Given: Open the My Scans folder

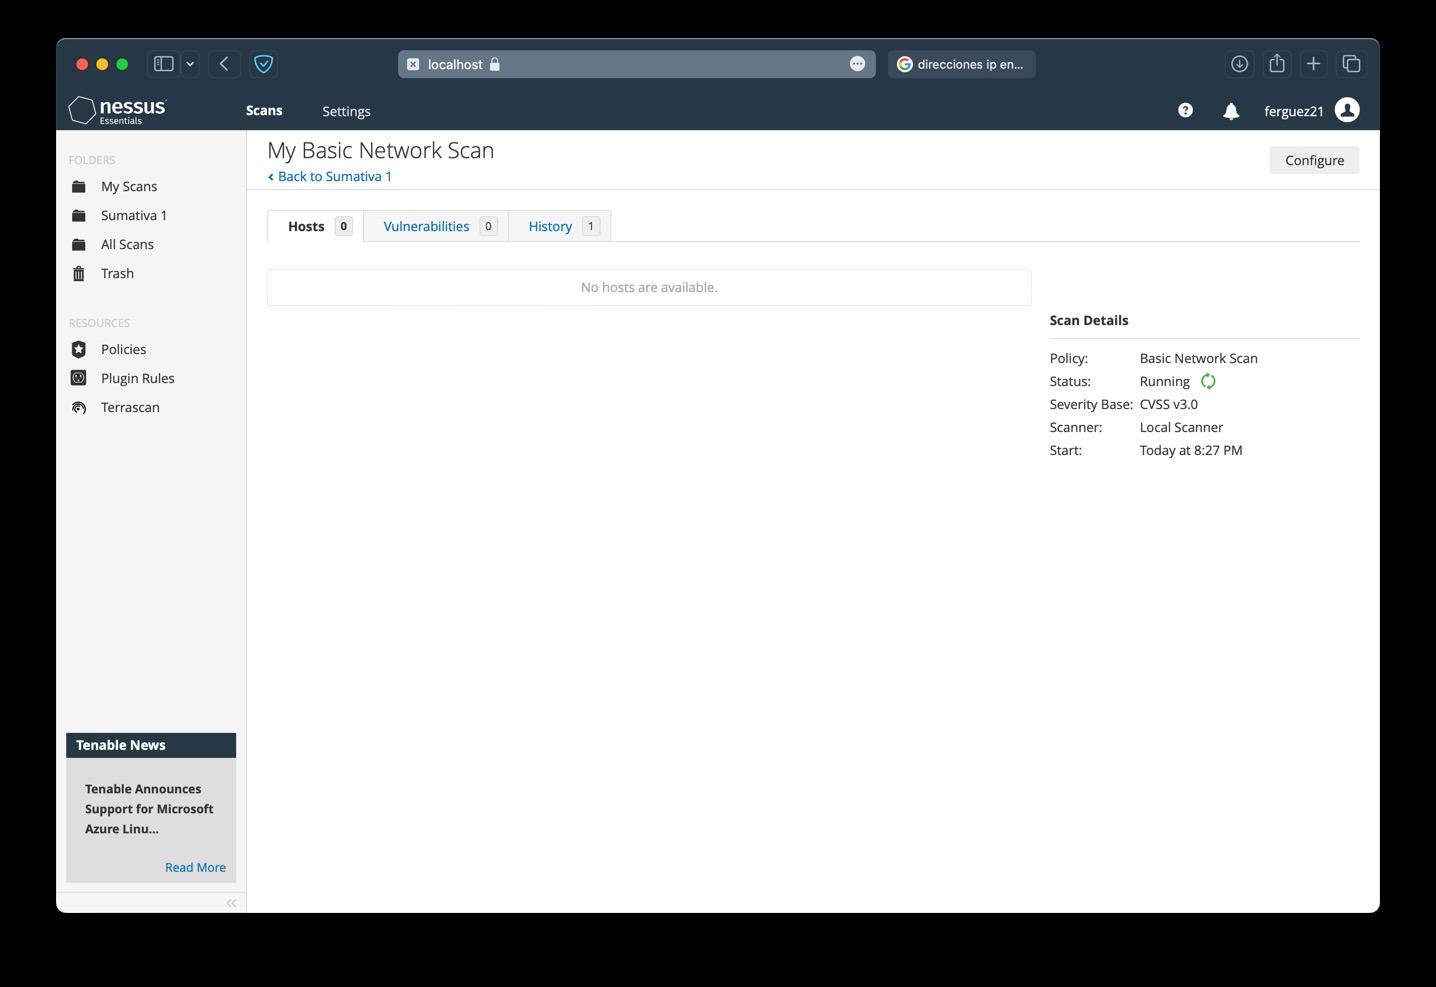Looking at the screenshot, I should point(129,187).
